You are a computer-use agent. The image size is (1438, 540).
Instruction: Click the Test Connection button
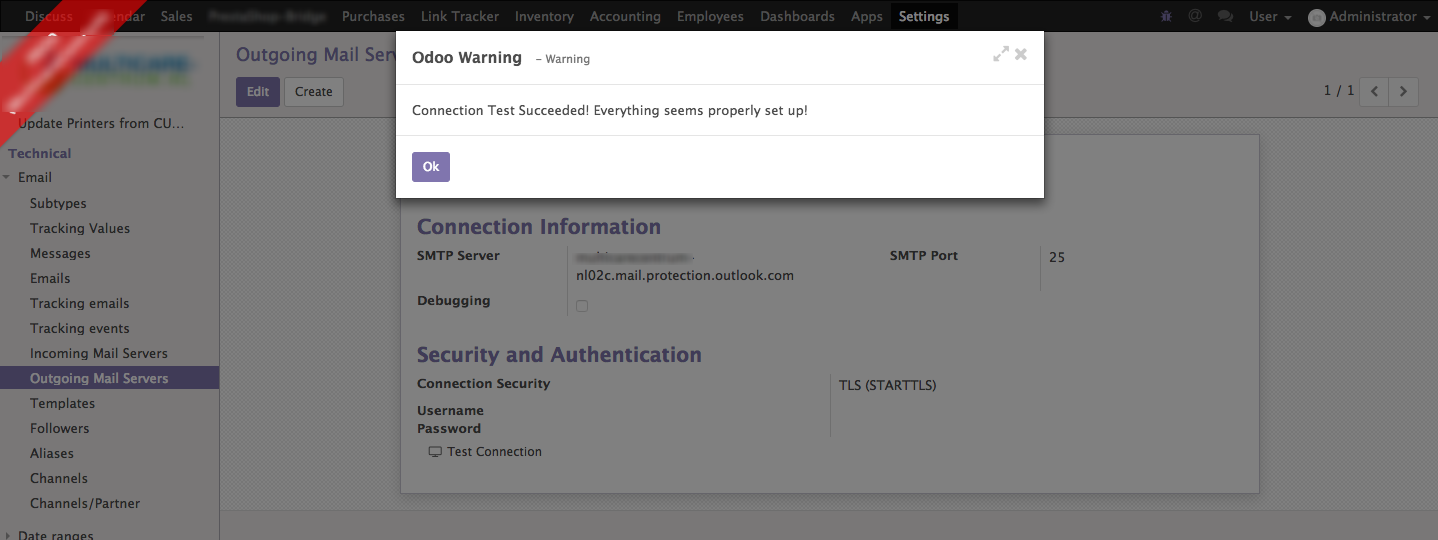485,452
